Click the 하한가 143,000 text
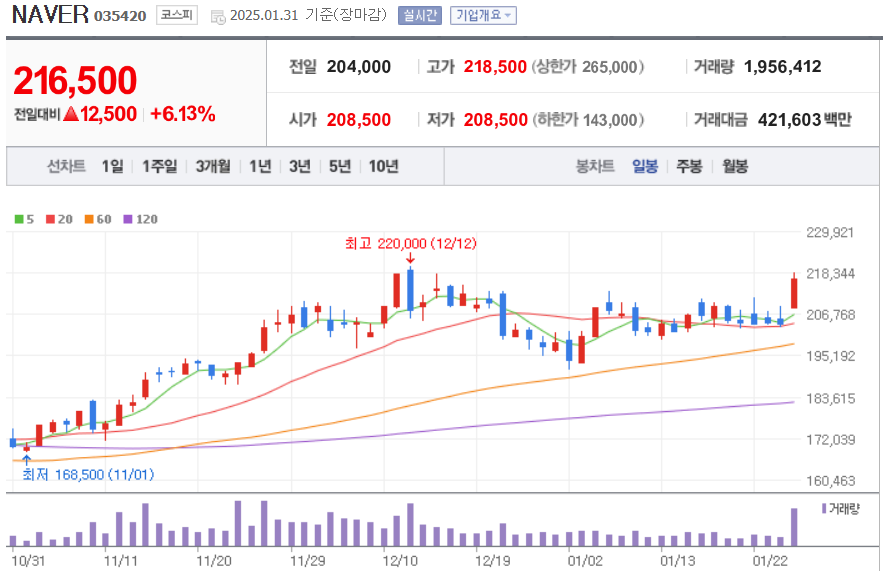Viewport: 883px width, 571px height. (588, 120)
